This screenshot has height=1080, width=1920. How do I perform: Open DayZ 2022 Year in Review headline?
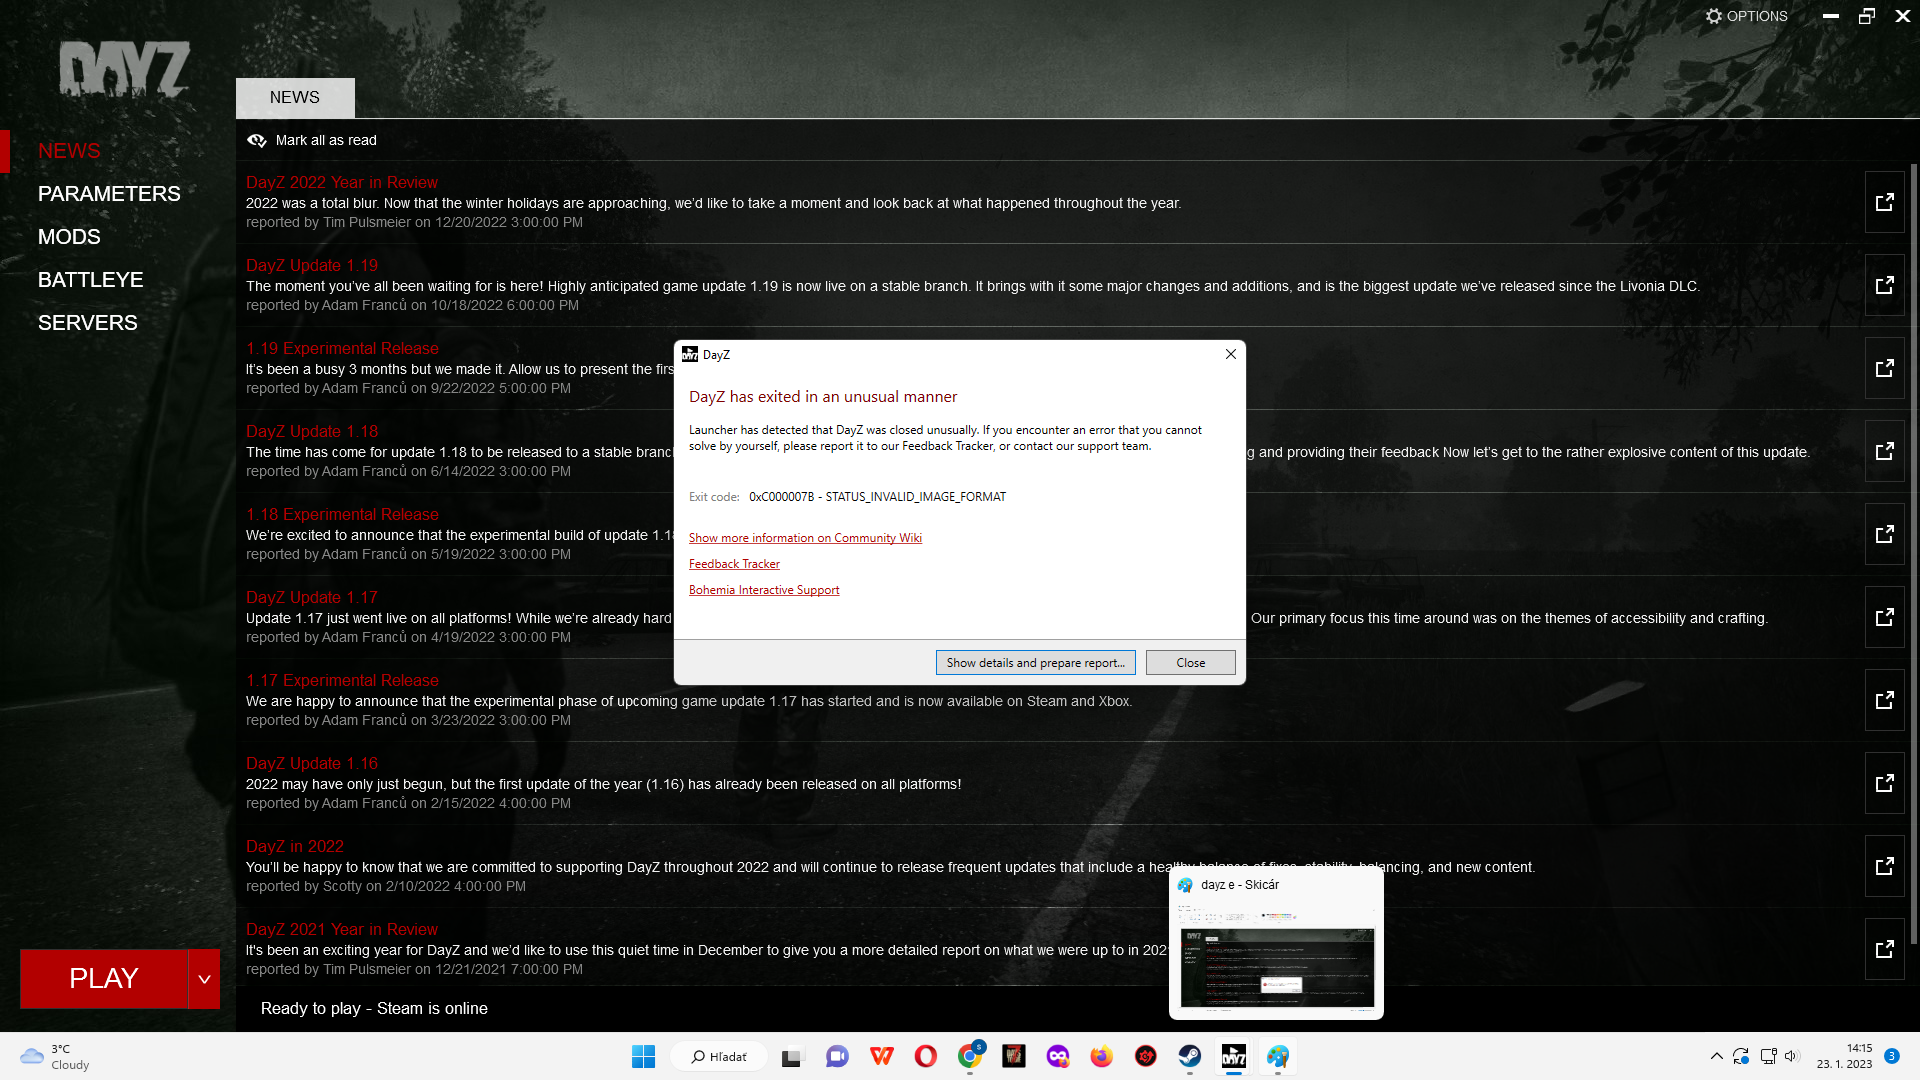click(x=342, y=183)
